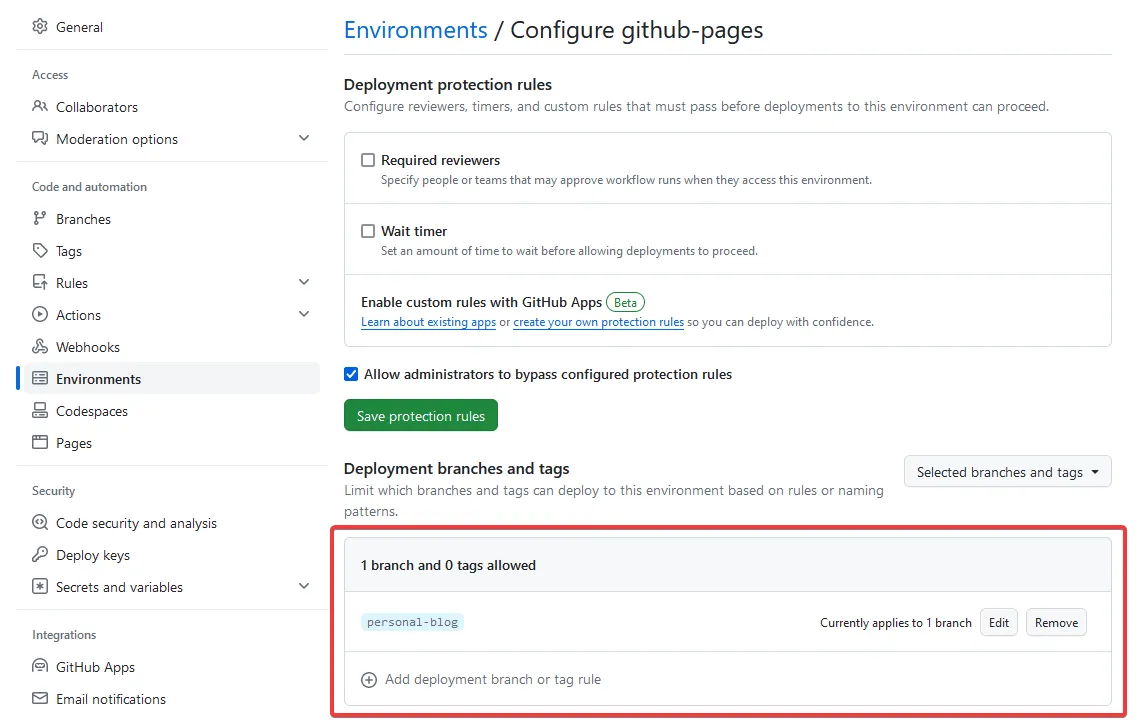Click the Rules icon in sidebar
Screen dimensions: 1140x724
coord(40,283)
